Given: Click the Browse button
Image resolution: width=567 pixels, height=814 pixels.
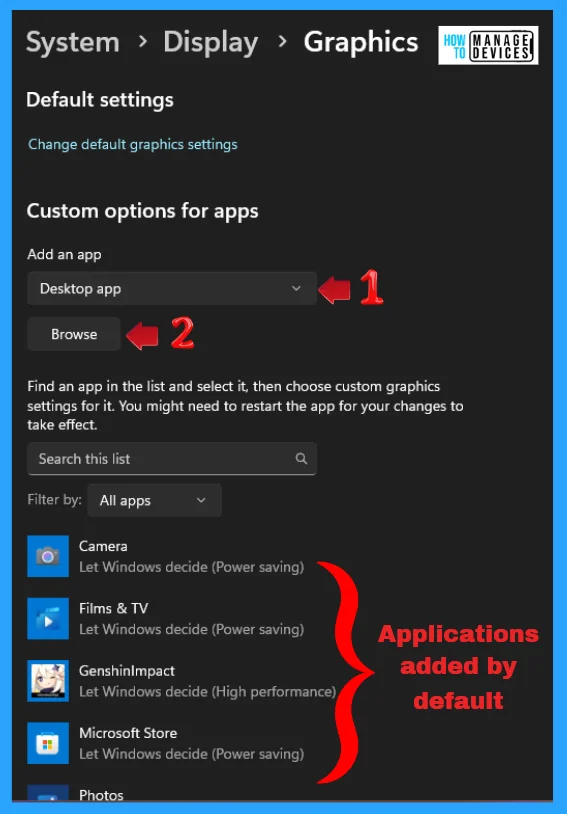Looking at the screenshot, I should (x=74, y=334).
